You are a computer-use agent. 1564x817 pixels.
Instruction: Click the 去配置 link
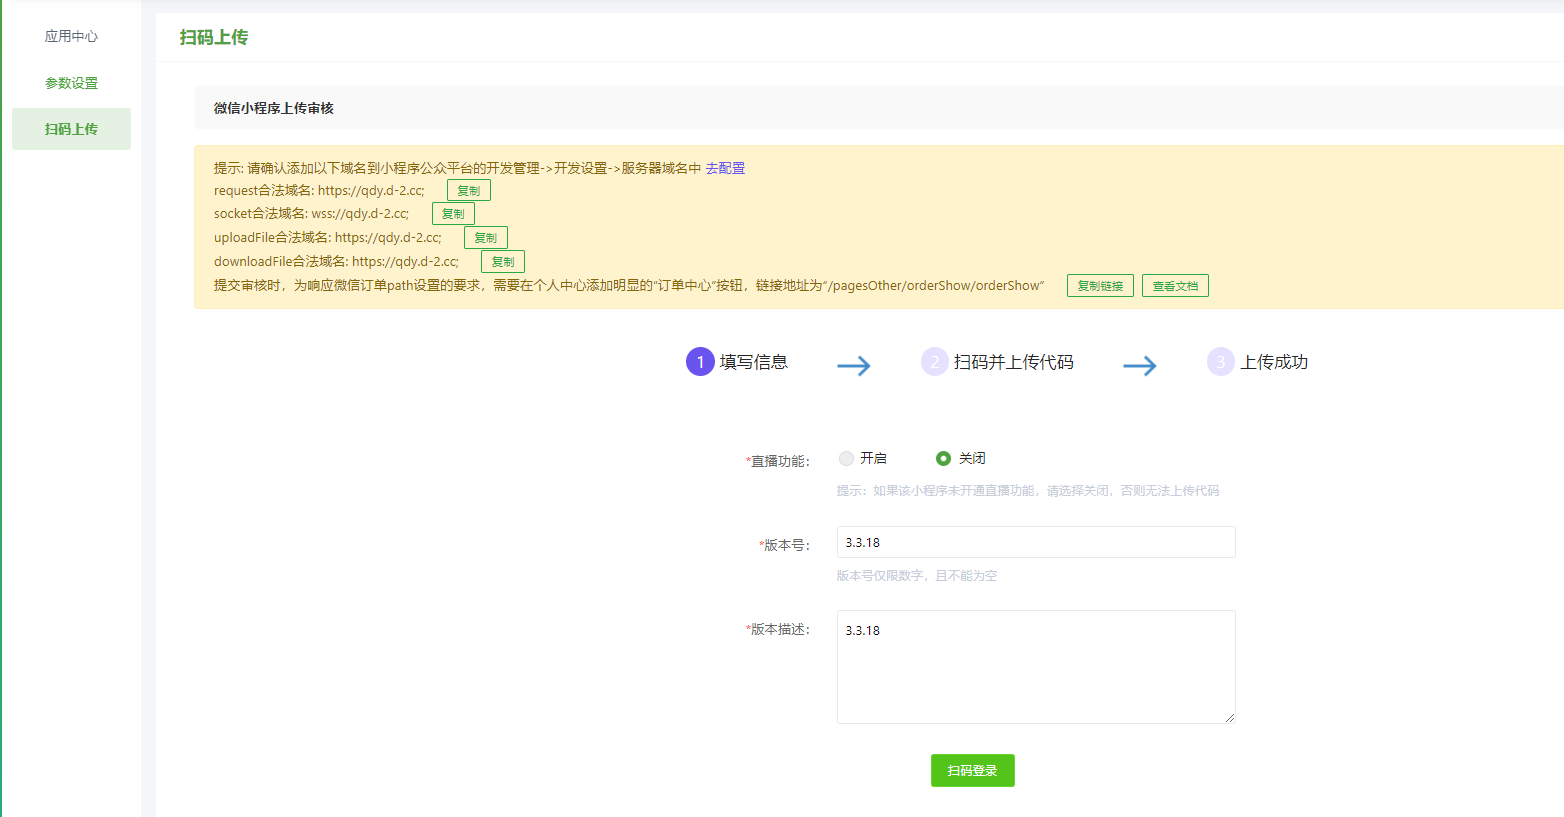pos(725,168)
